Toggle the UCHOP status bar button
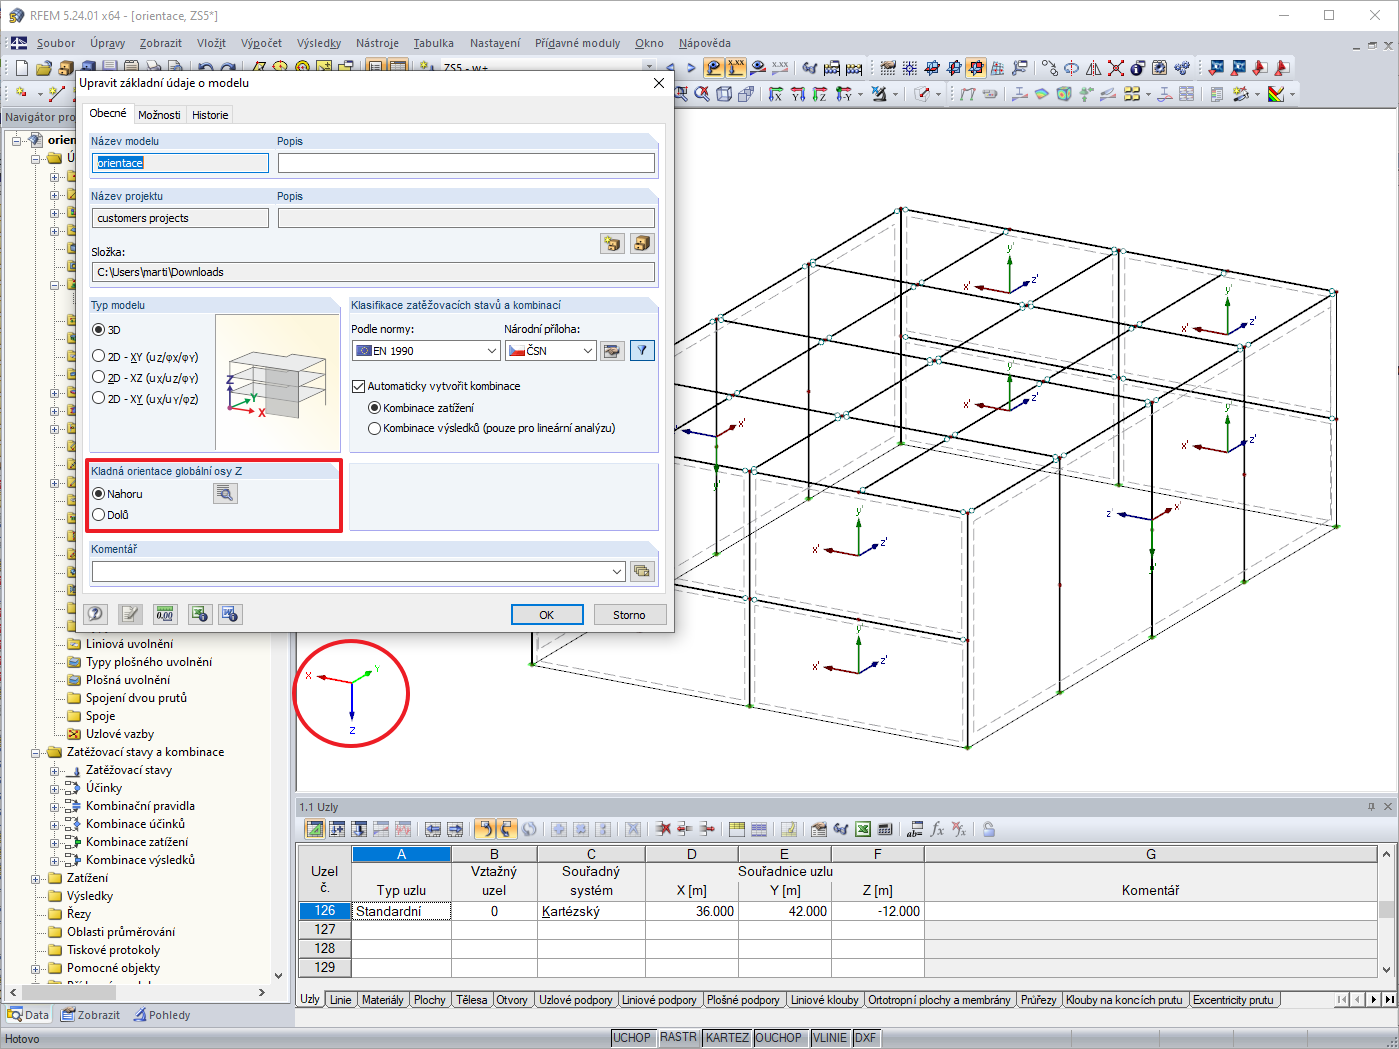 632,1038
